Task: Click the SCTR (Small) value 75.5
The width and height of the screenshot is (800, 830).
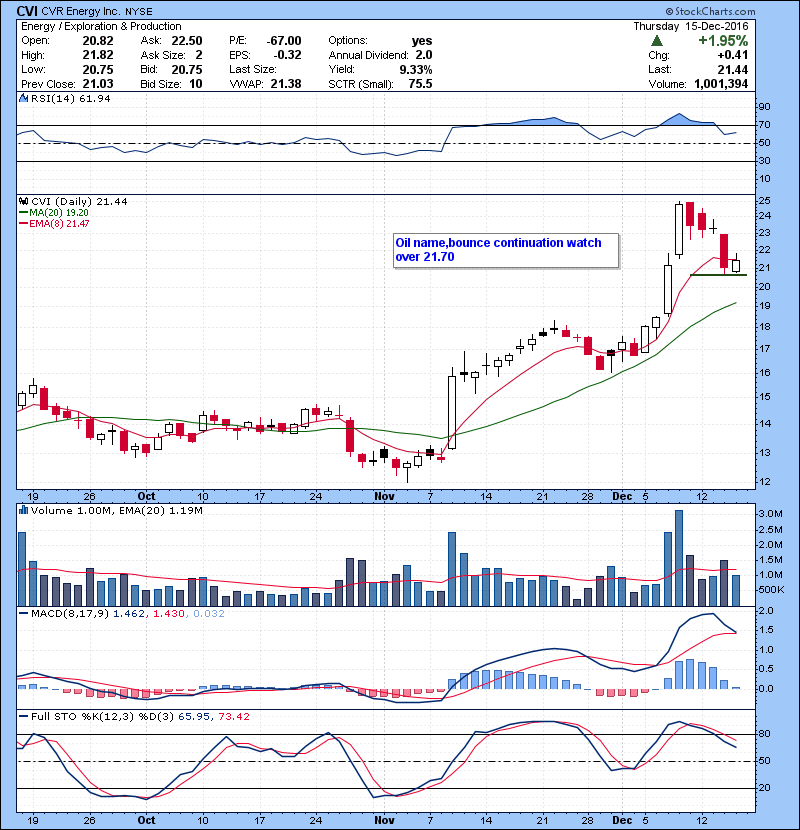Action: point(420,84)
